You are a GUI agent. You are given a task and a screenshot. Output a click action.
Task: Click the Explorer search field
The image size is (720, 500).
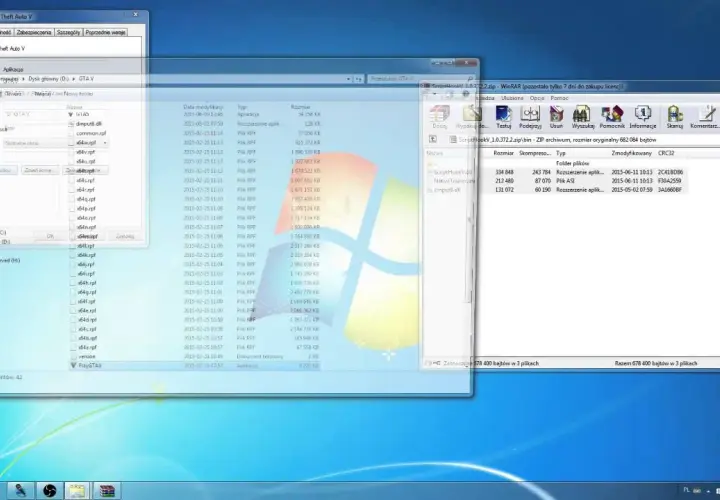(421, 79)
